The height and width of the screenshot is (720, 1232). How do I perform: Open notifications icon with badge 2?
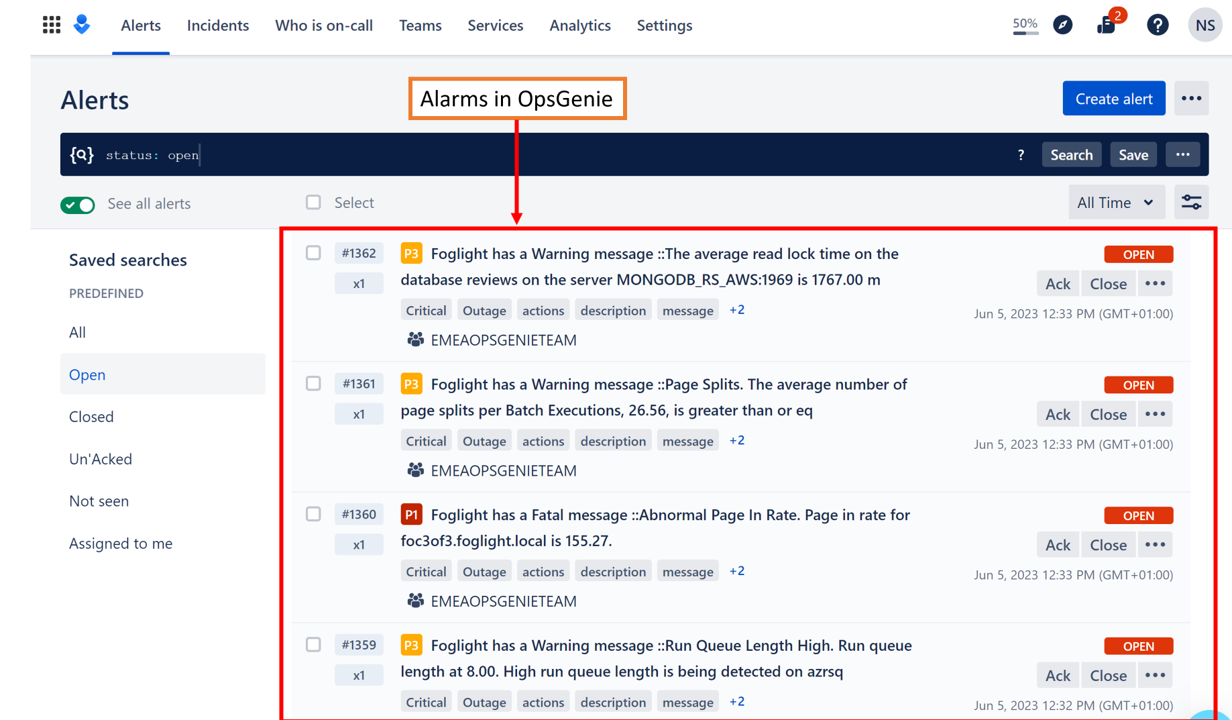[x=1107, y=25]
